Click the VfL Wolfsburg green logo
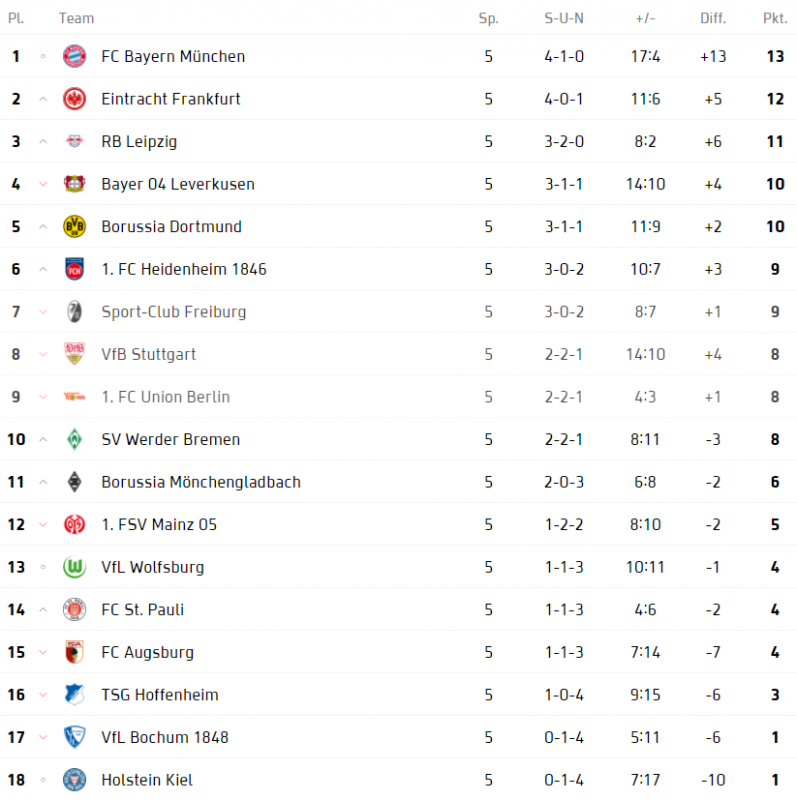797x800 pixels. 74,567
